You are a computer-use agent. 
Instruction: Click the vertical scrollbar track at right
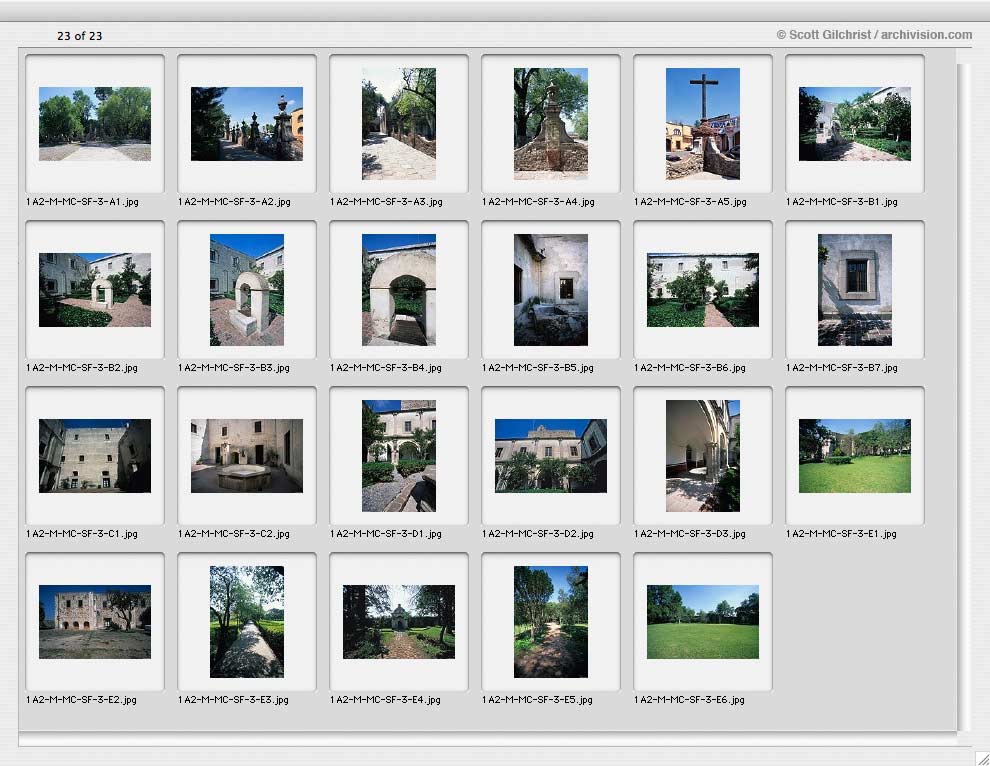pos(963,398)
